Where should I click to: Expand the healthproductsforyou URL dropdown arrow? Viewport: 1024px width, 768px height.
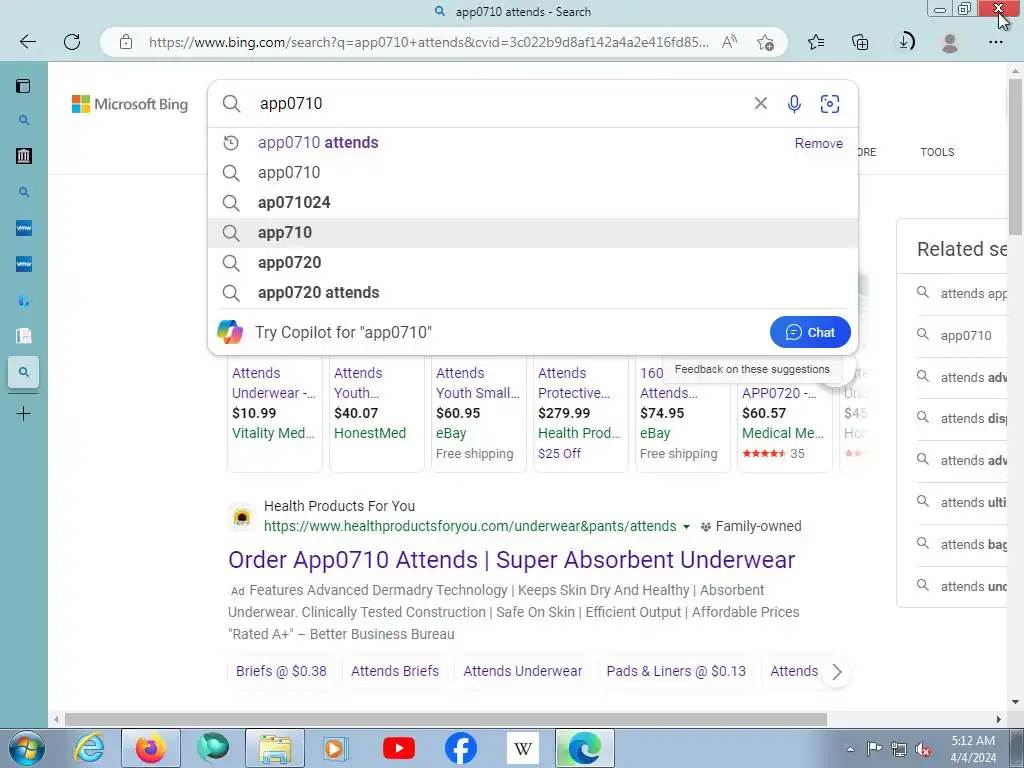(686, 526)
